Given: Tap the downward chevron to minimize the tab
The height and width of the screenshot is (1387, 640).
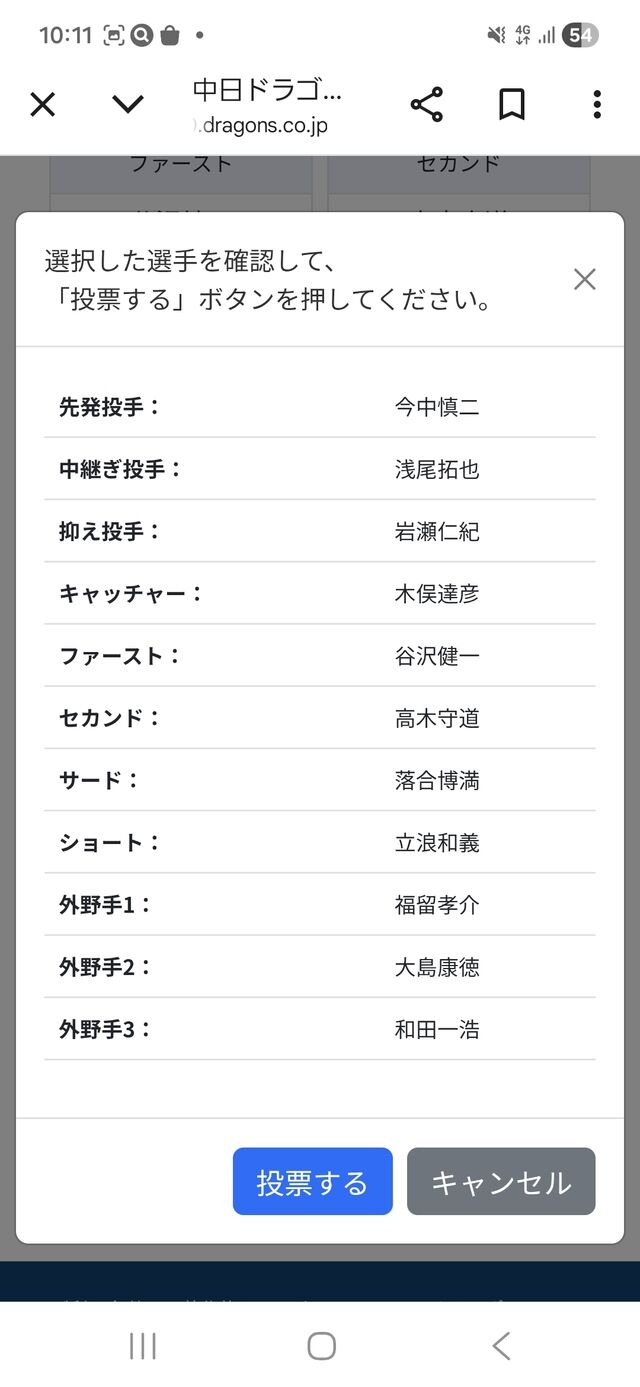Looking at the screenshot, I should point(128,104).
